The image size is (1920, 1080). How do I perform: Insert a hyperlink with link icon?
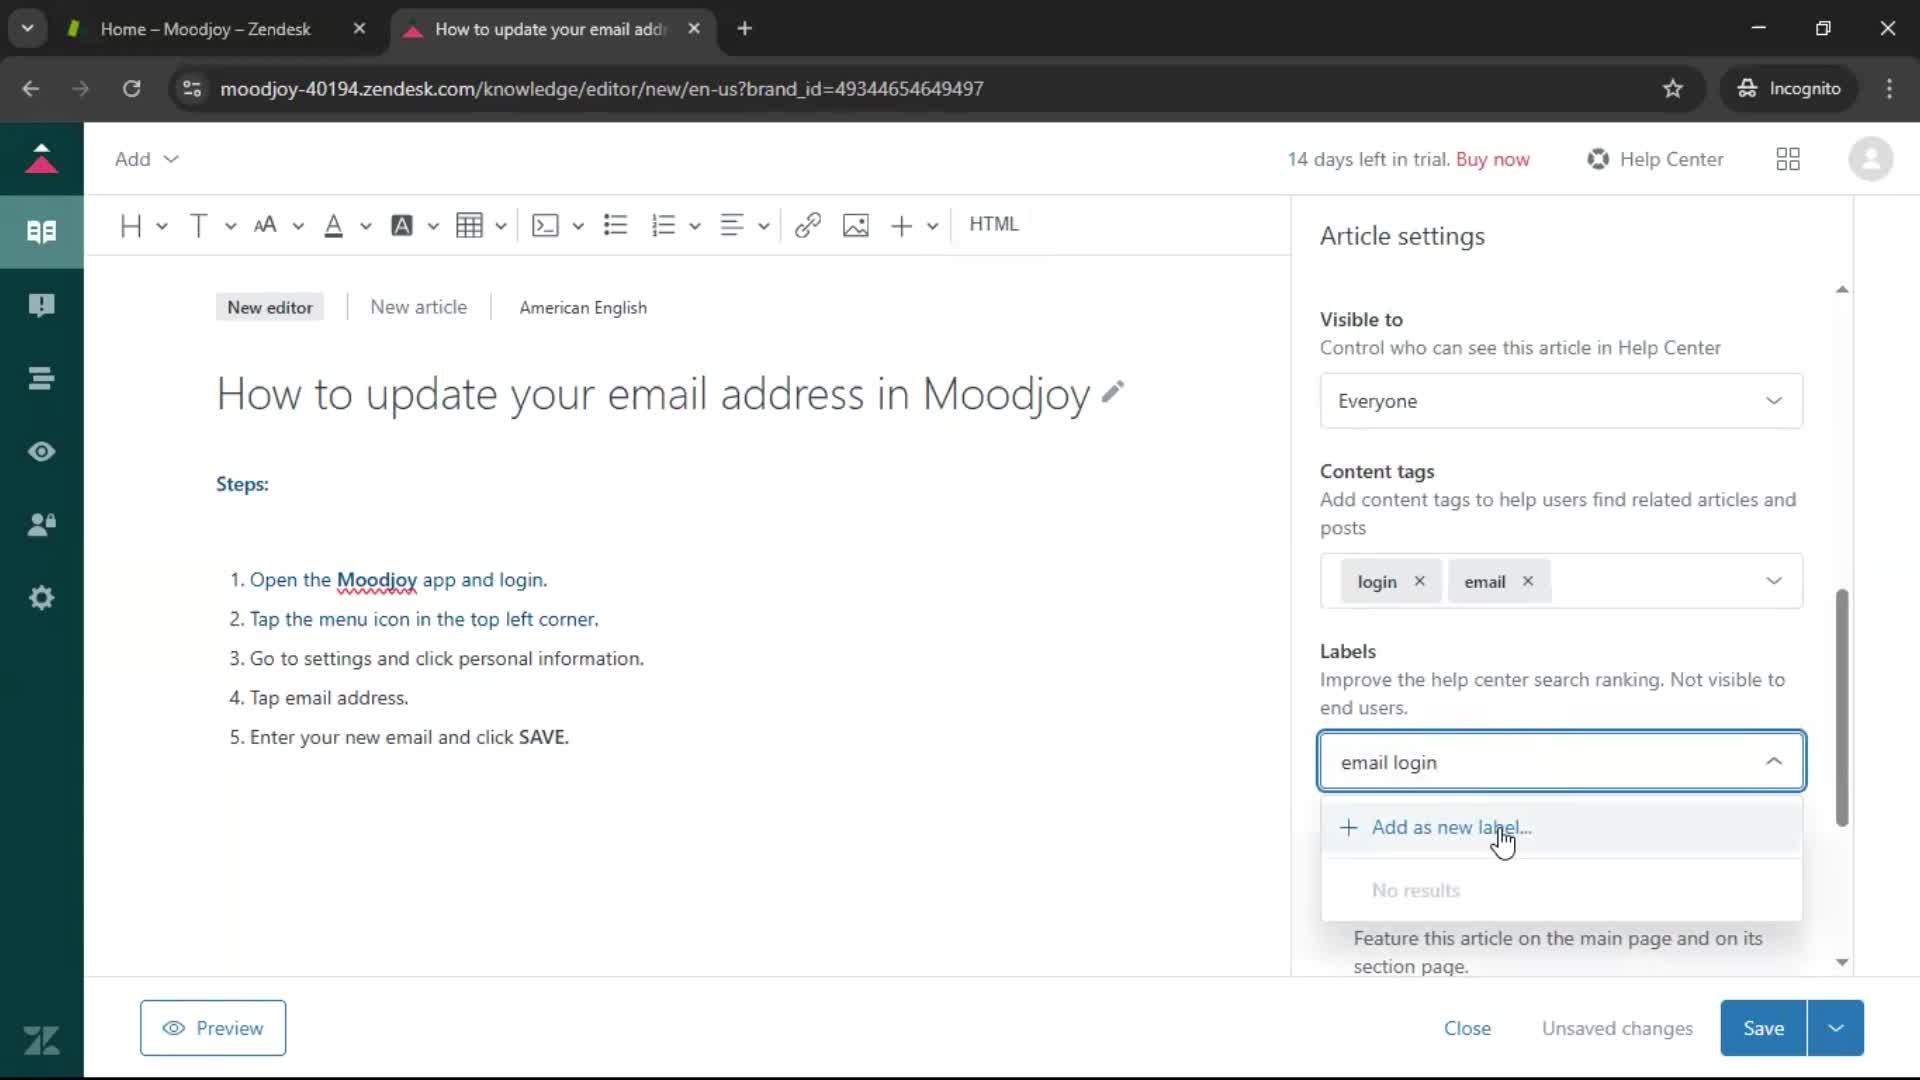pyautogui.click(x=808, y=225)
